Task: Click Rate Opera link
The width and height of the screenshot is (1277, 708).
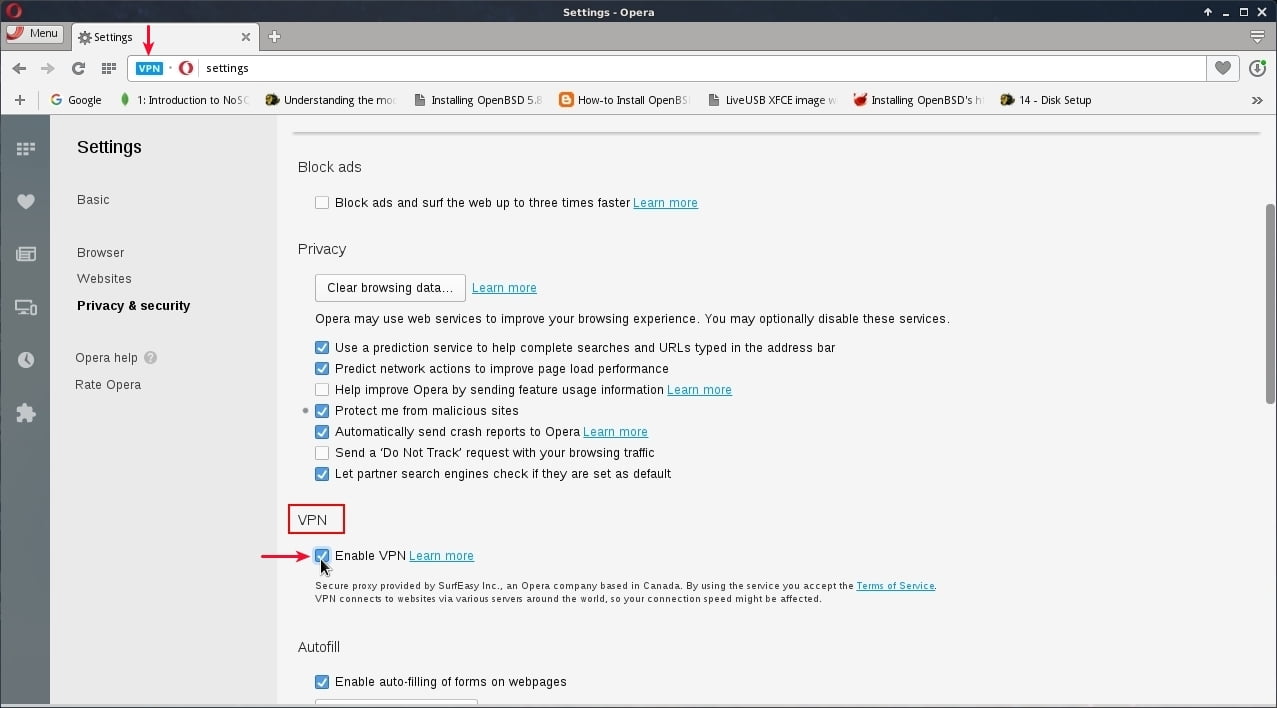Action: tap(108, 385)
